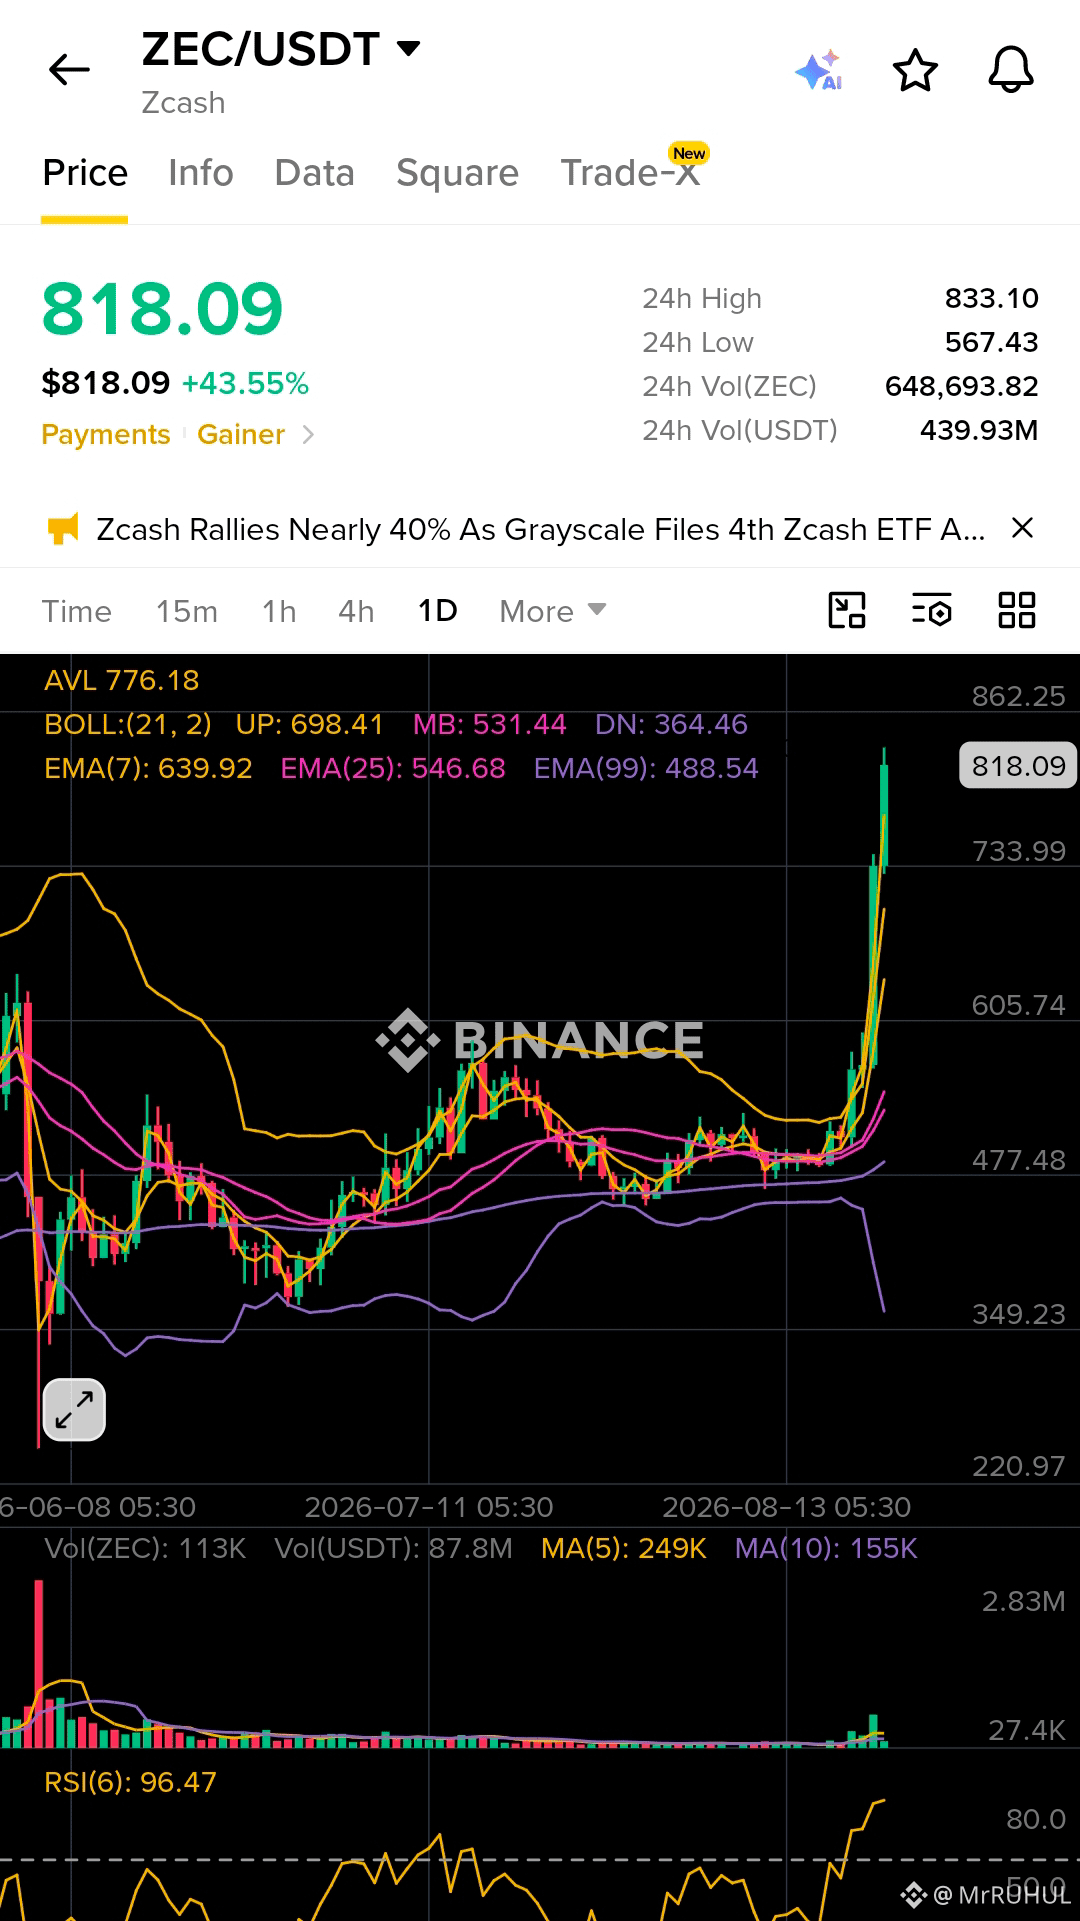
Task: Tap the 2026-08-13 05:30 date label
Action: click(787, 1507)
